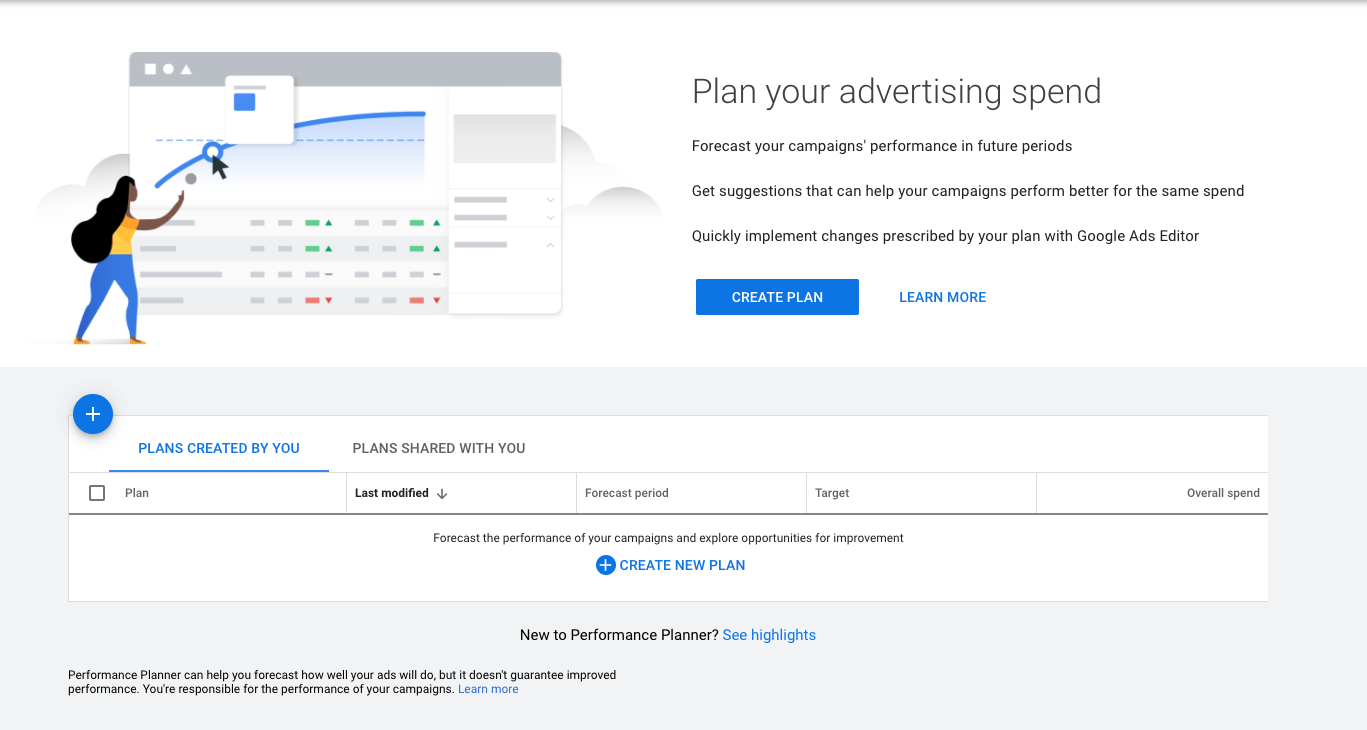
Task: Click the empty-table forecast message text
Action: tap(668, 538)
